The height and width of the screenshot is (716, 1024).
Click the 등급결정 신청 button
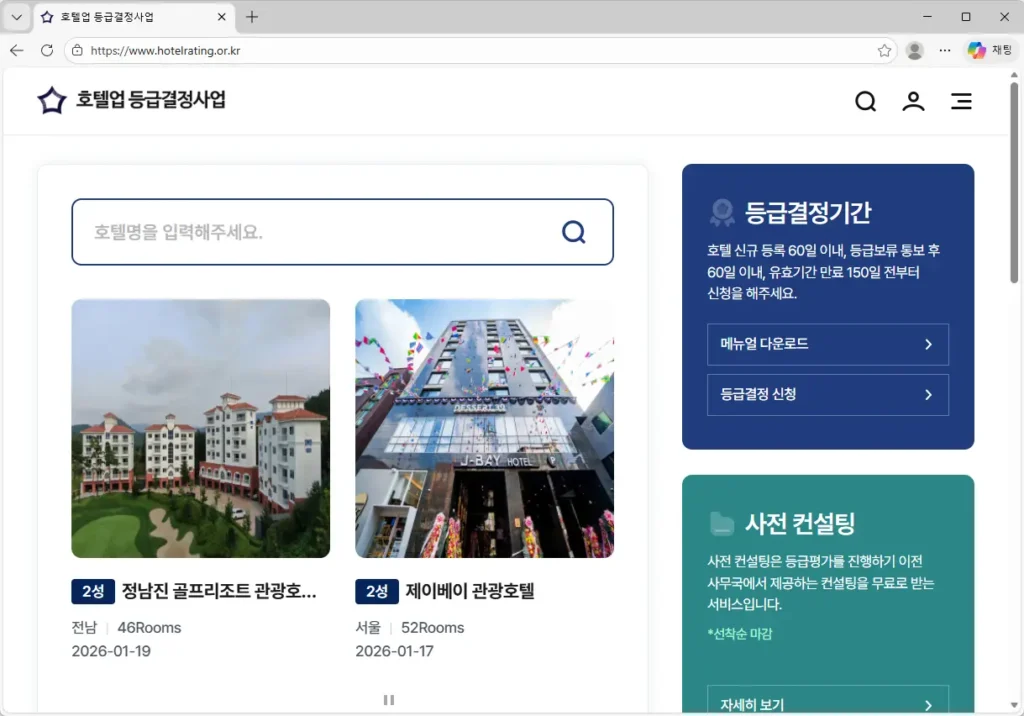827,394
